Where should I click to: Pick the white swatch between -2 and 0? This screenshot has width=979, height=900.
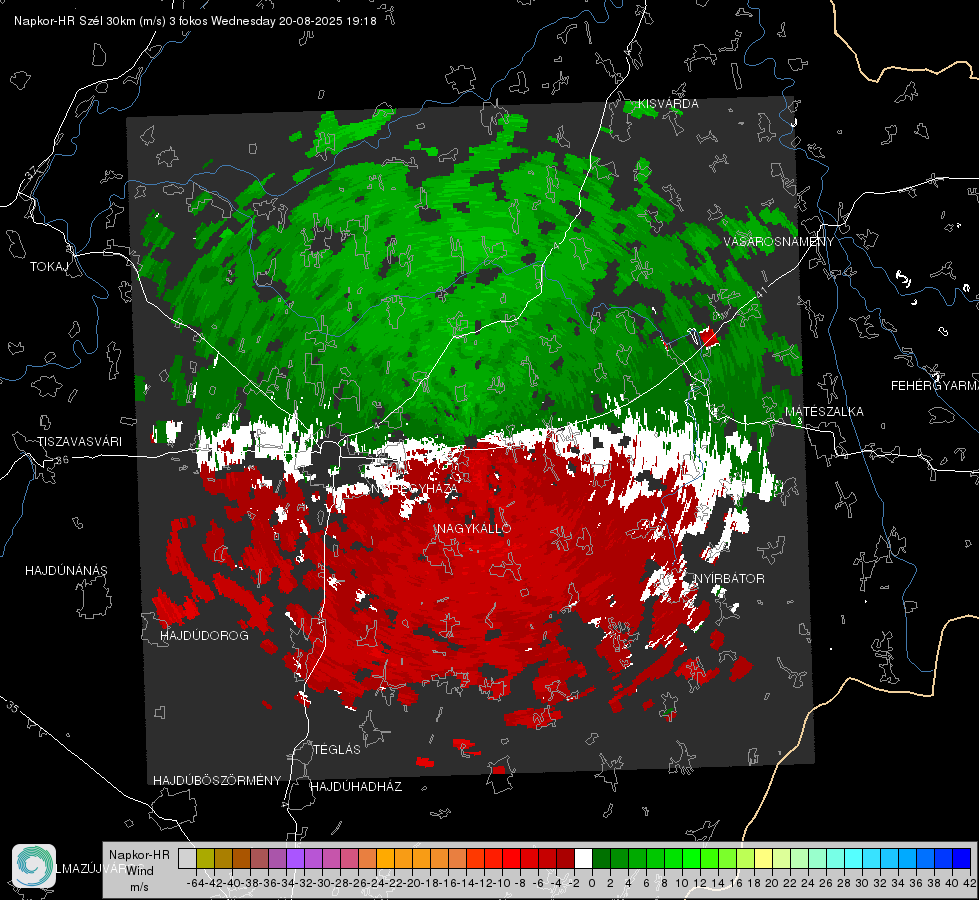click(x=583, y=858)
